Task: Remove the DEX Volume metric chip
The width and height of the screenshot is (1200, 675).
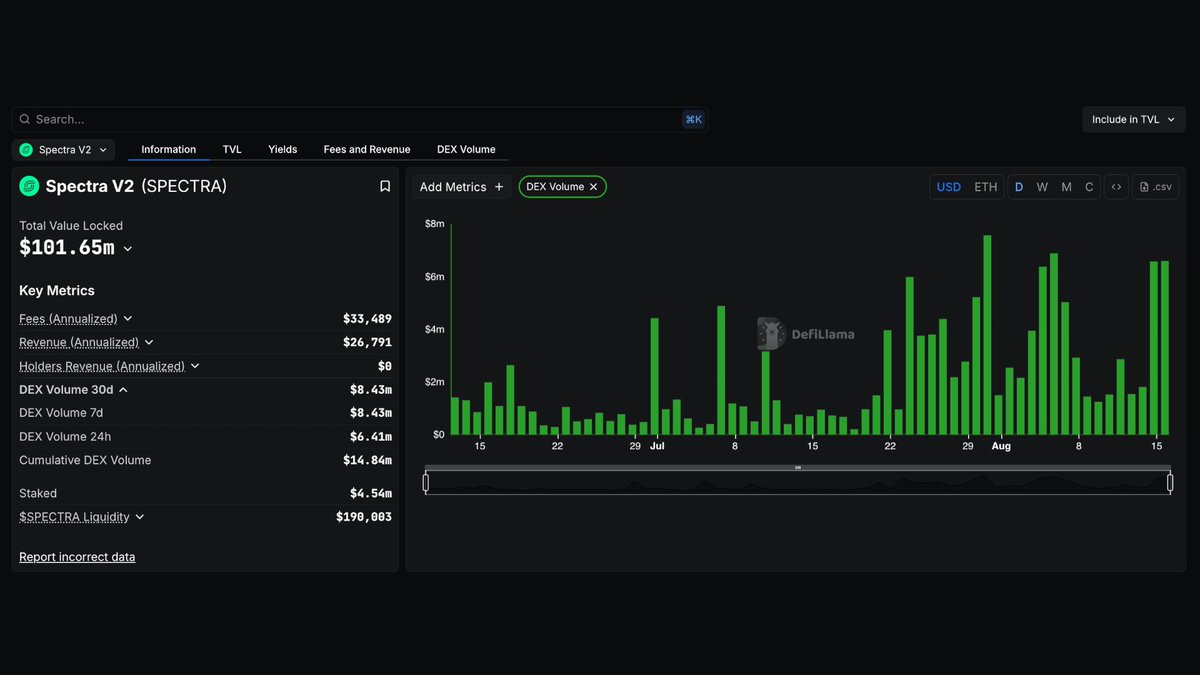Action: click(x=593, y=187)
